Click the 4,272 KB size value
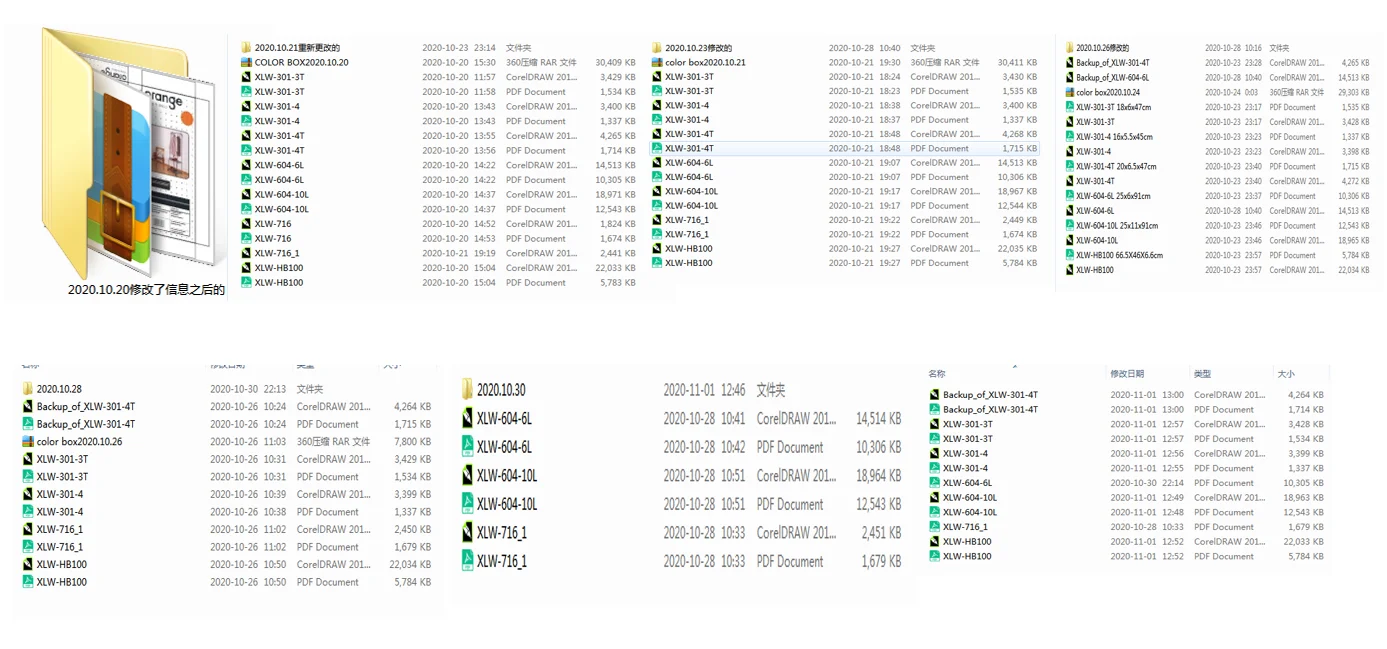This screenshot has height=649, width=1387. pos(1356,181)
